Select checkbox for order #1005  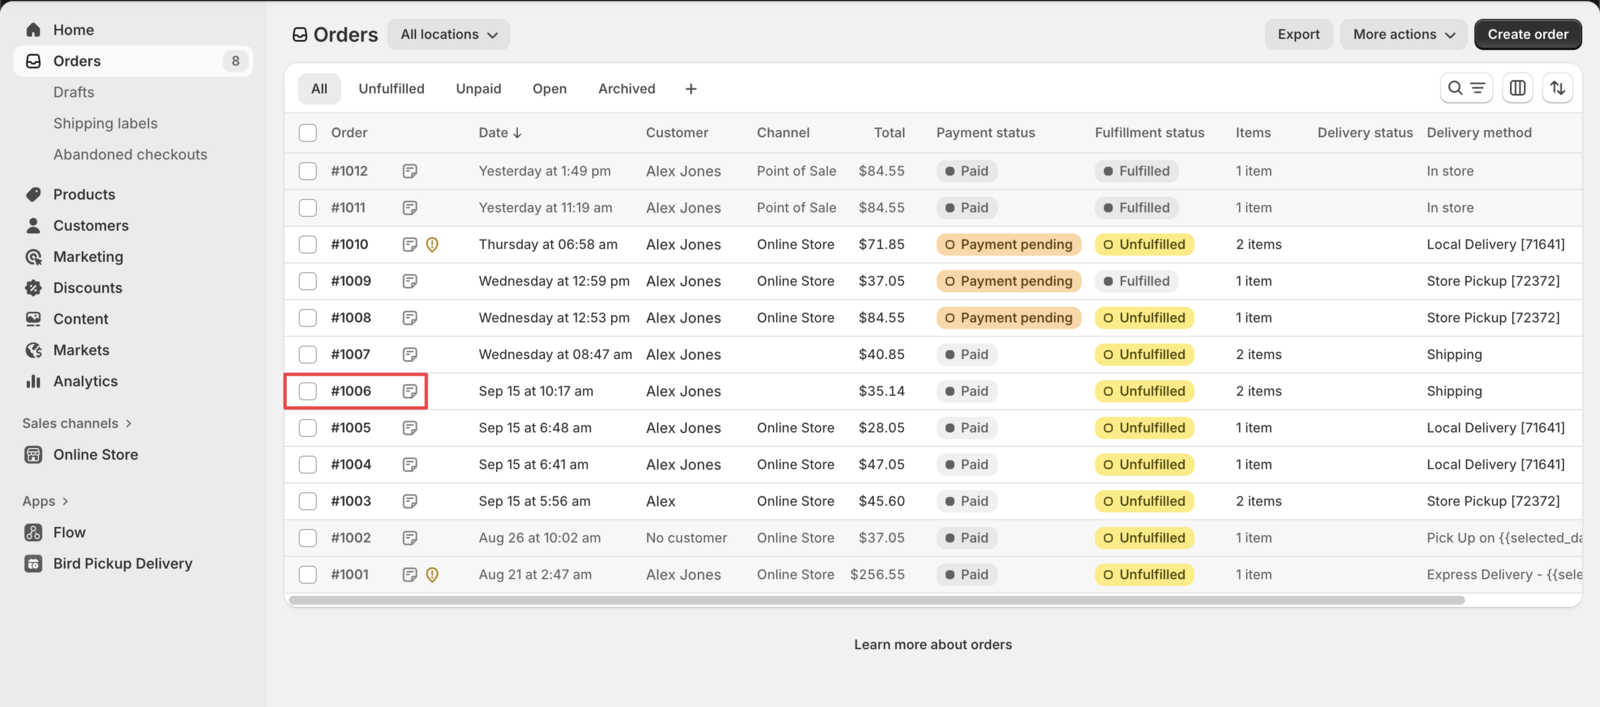[x=308, y=428]
